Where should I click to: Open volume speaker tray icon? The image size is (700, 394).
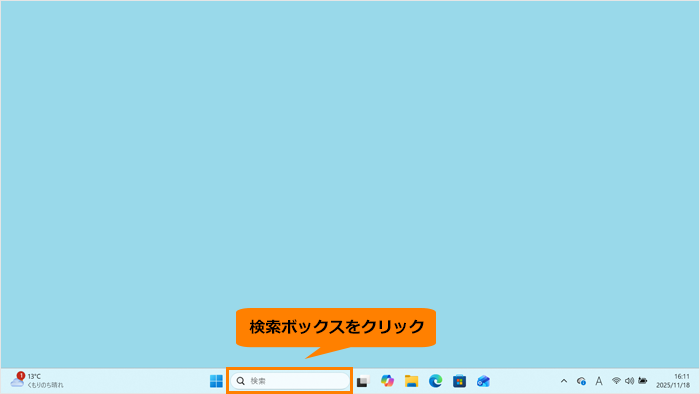(629, 381)
